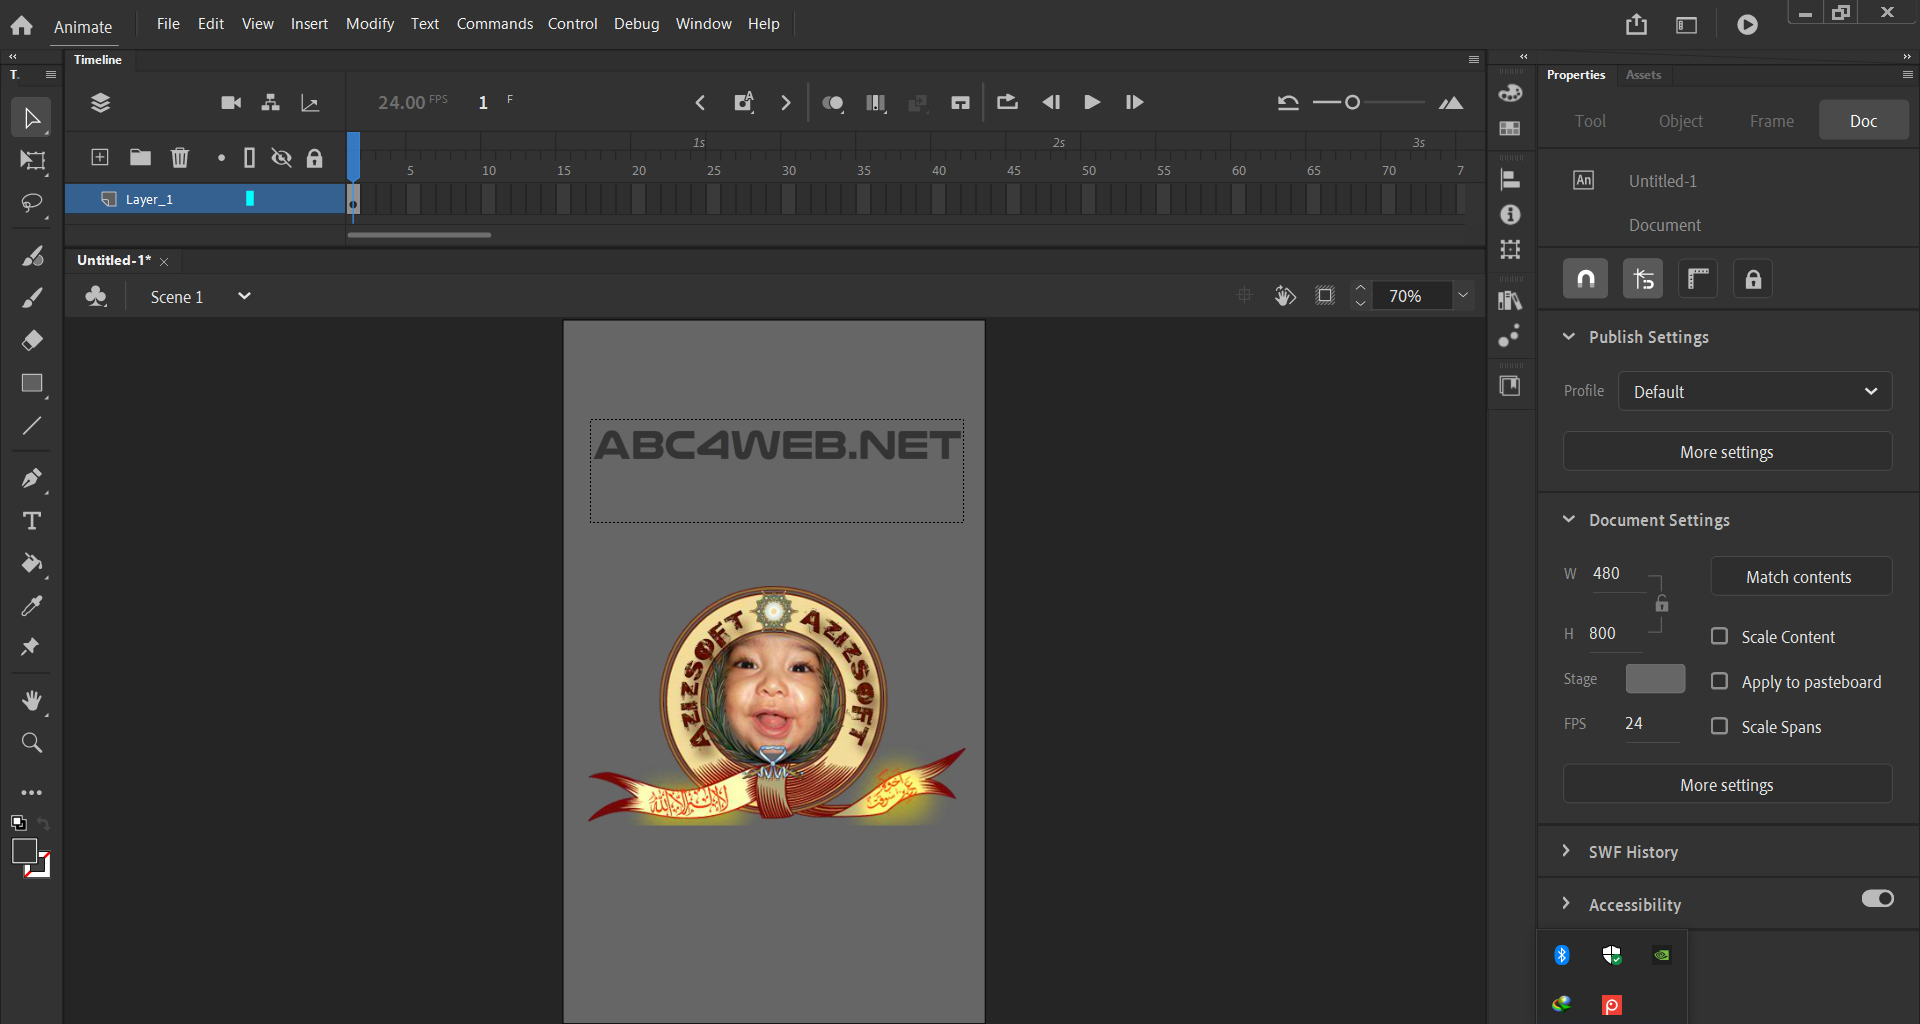The width and height of the screenshot is (1920, 1024).
Task: Expand the SWF History section
Action: click(x=1566, y=851)
